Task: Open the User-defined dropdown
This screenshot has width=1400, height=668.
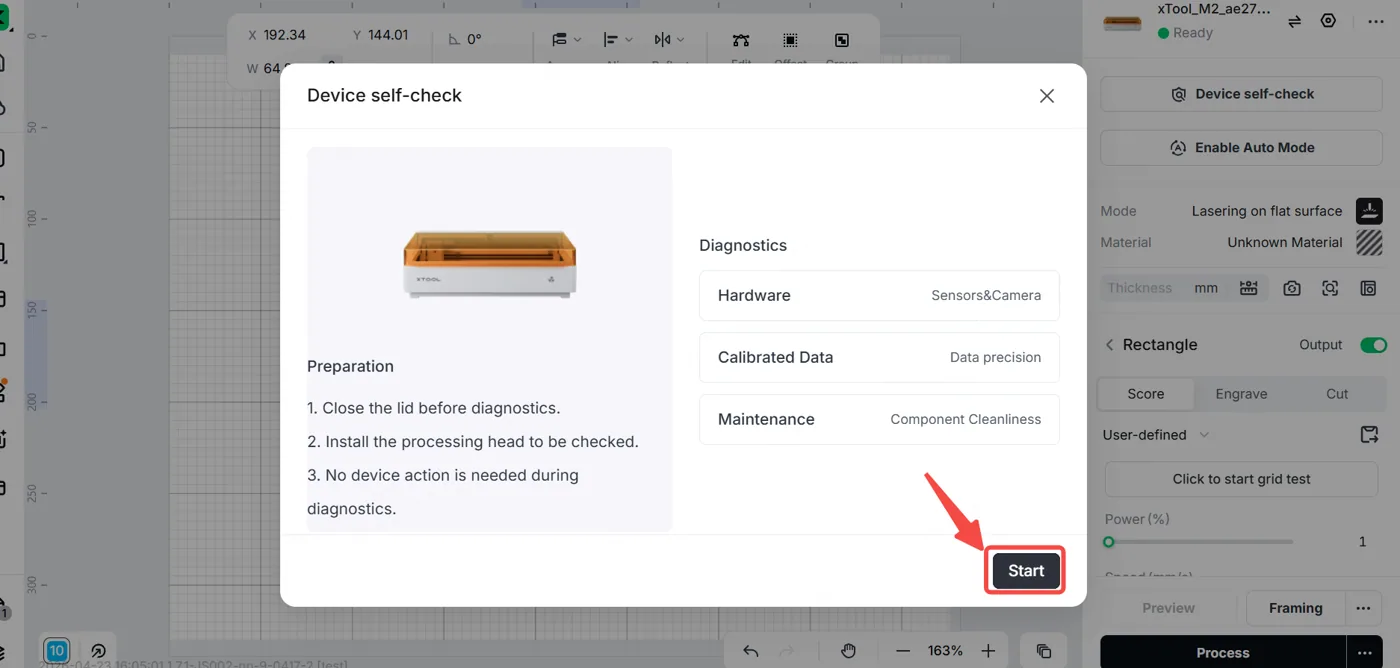Action: tap(1156, 435)
